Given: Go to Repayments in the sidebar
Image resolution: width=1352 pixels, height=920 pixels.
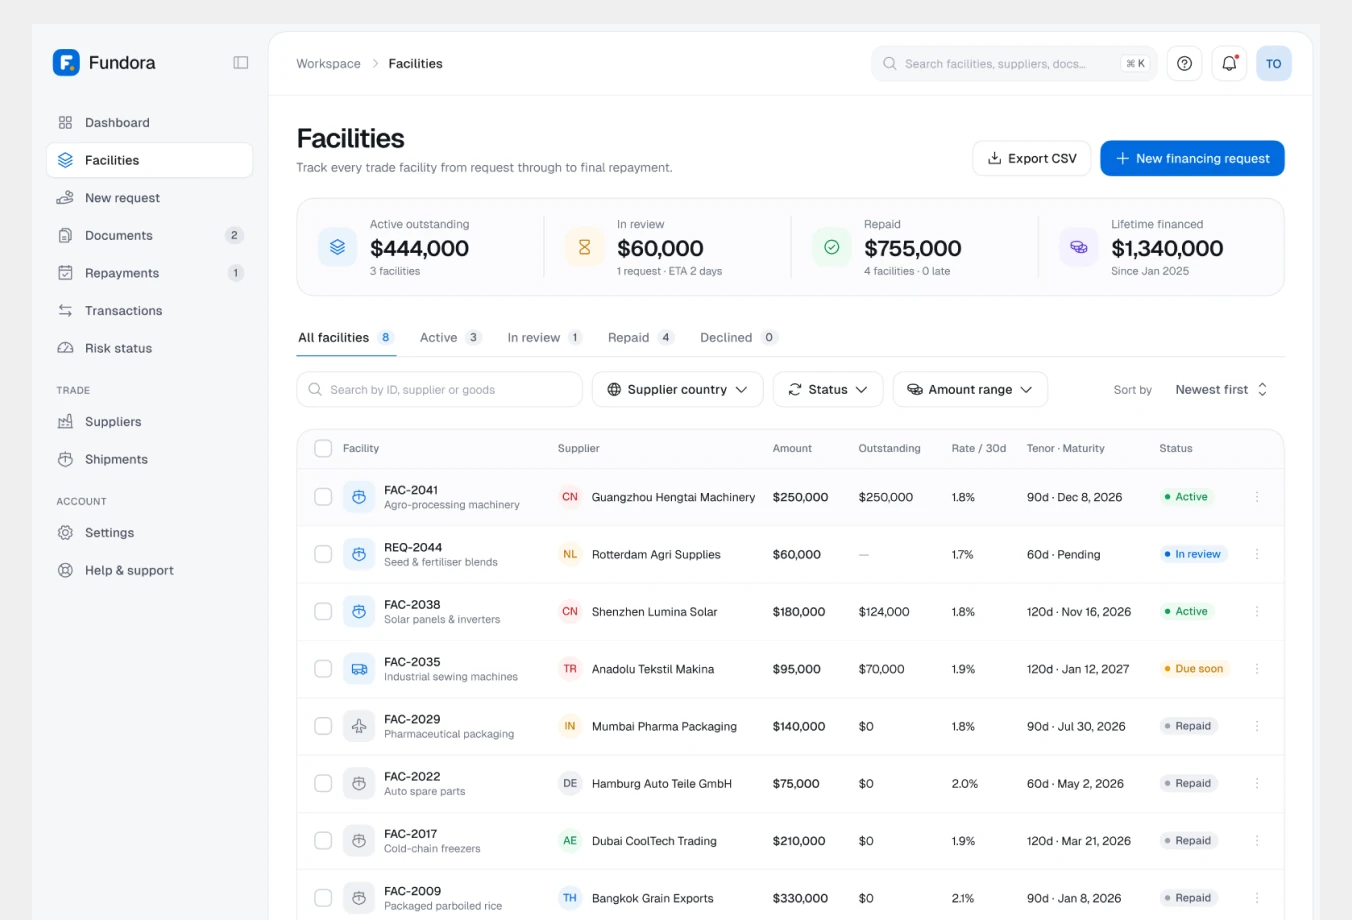Looking at the screenshot, I should tap(149, 273).
